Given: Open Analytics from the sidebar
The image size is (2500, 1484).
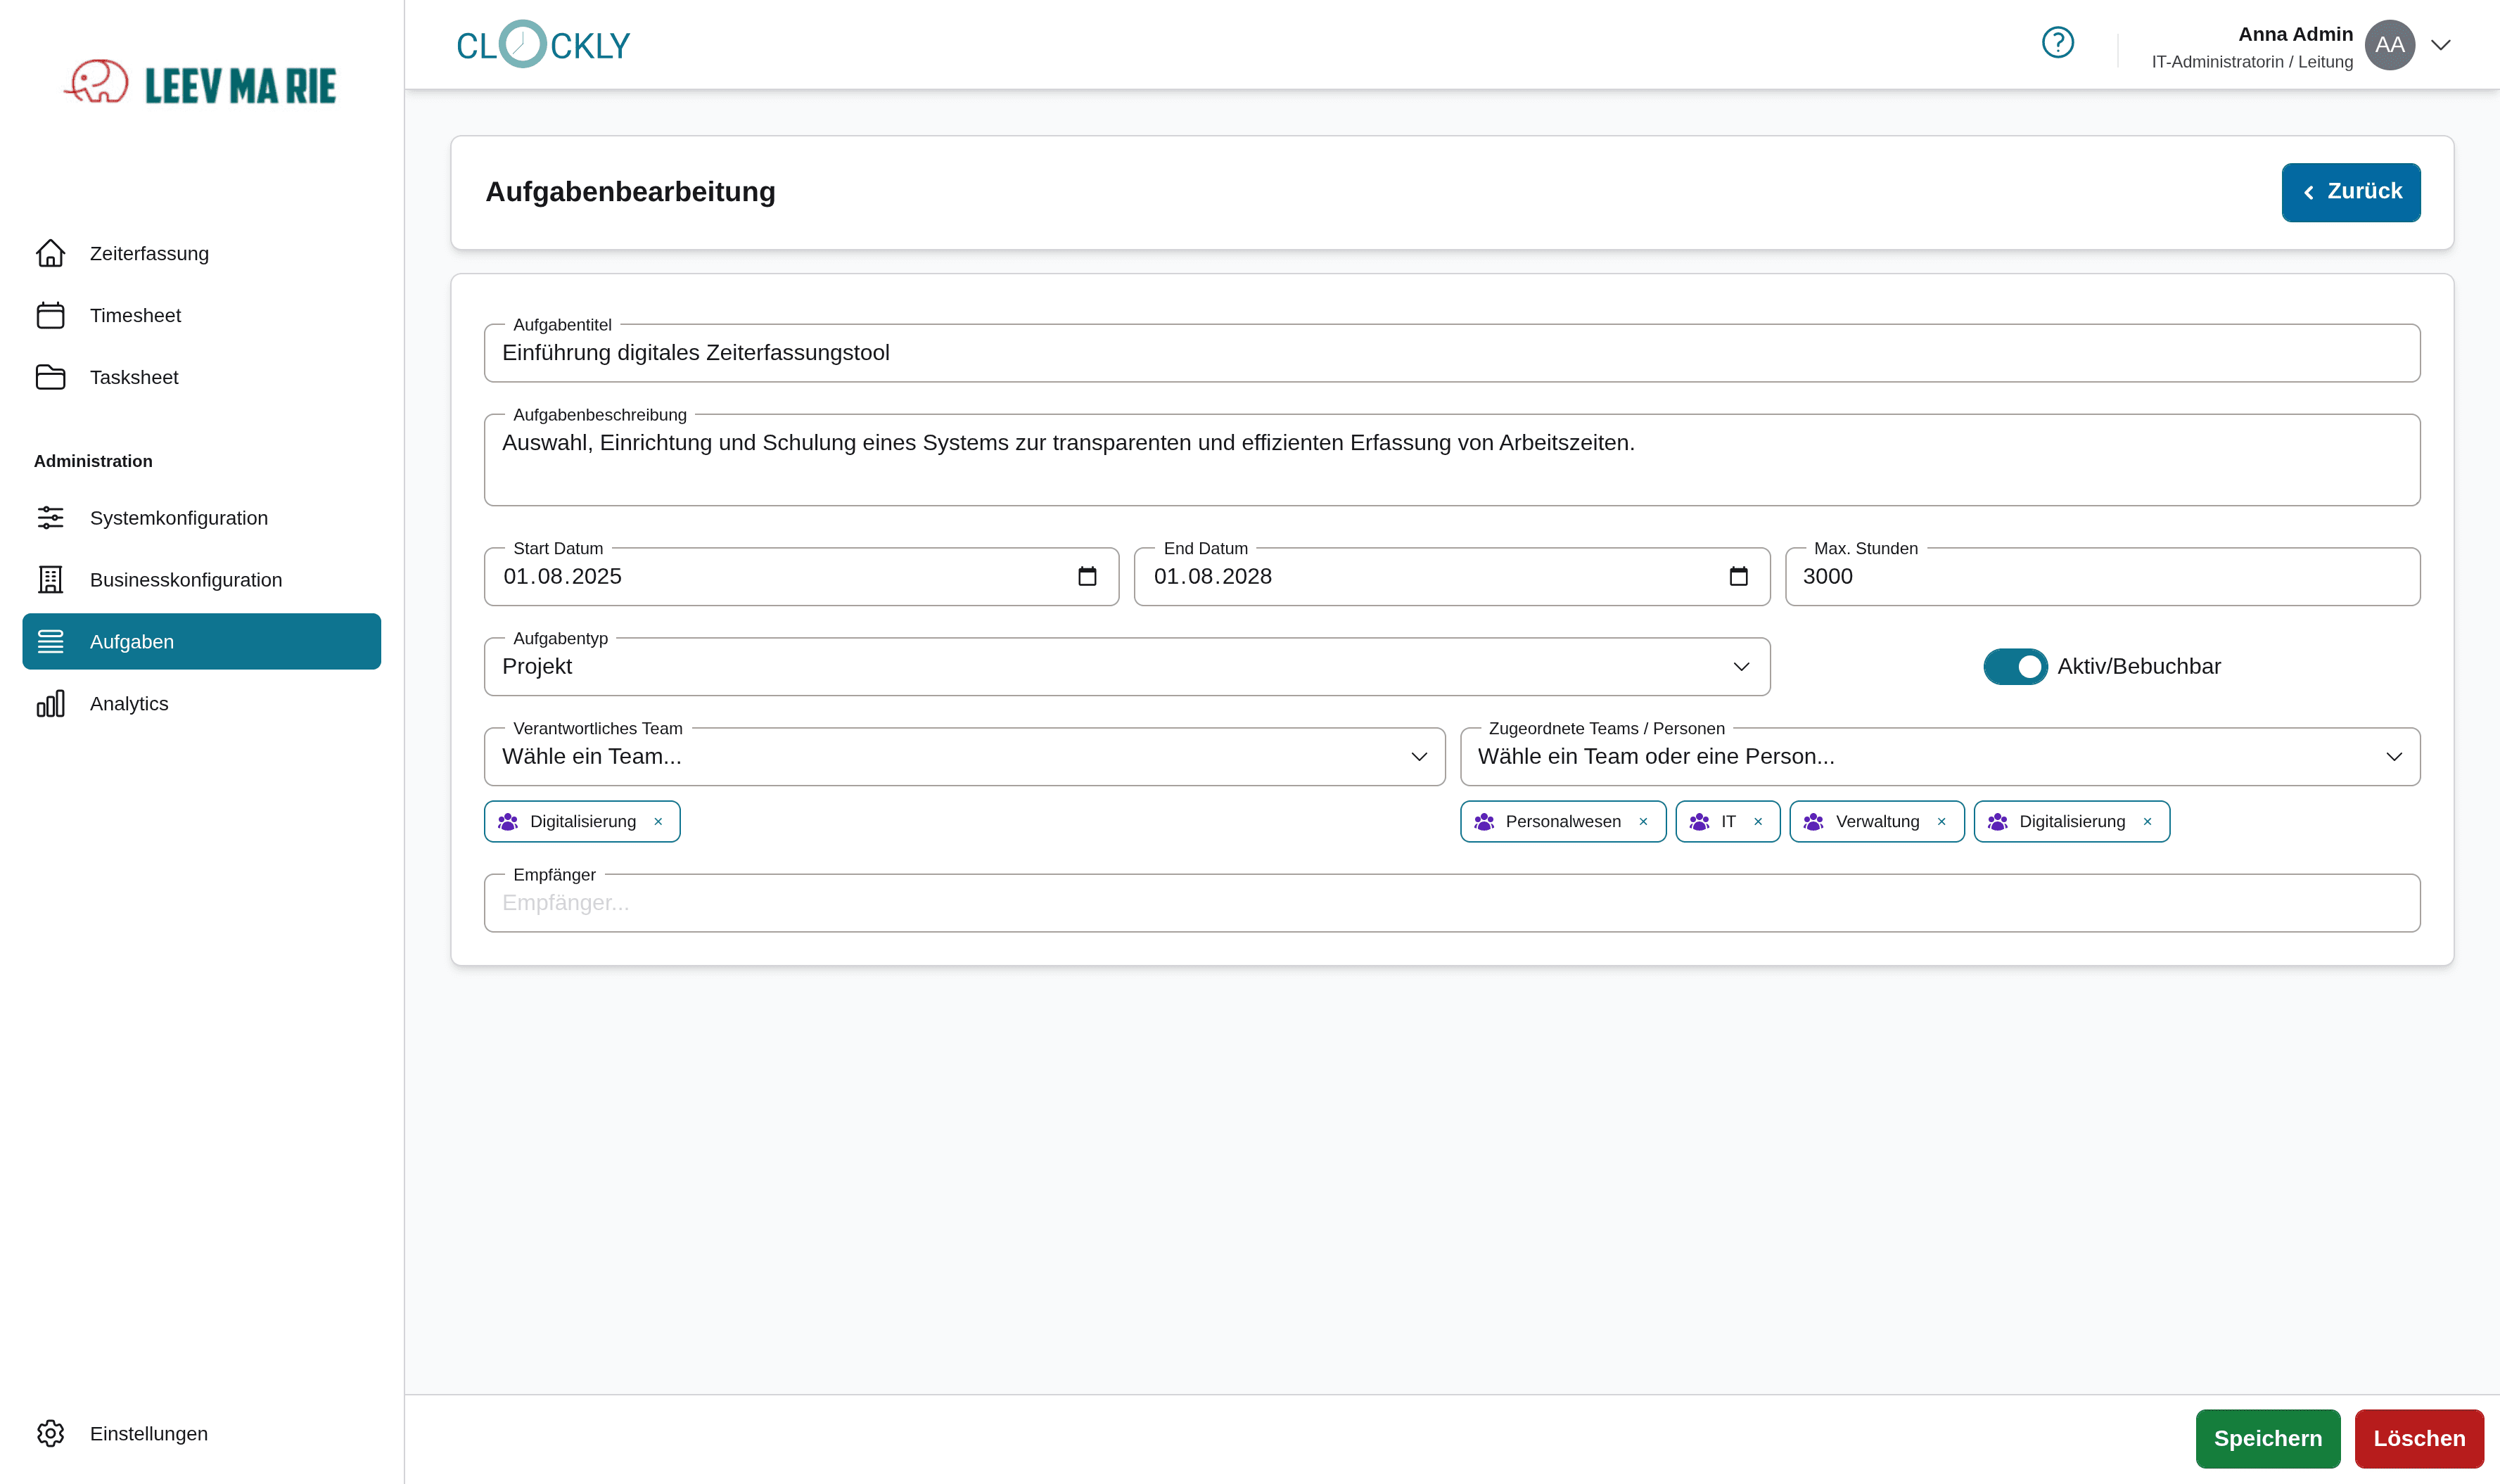Looking at the screenshot, I should coord(129,703).
